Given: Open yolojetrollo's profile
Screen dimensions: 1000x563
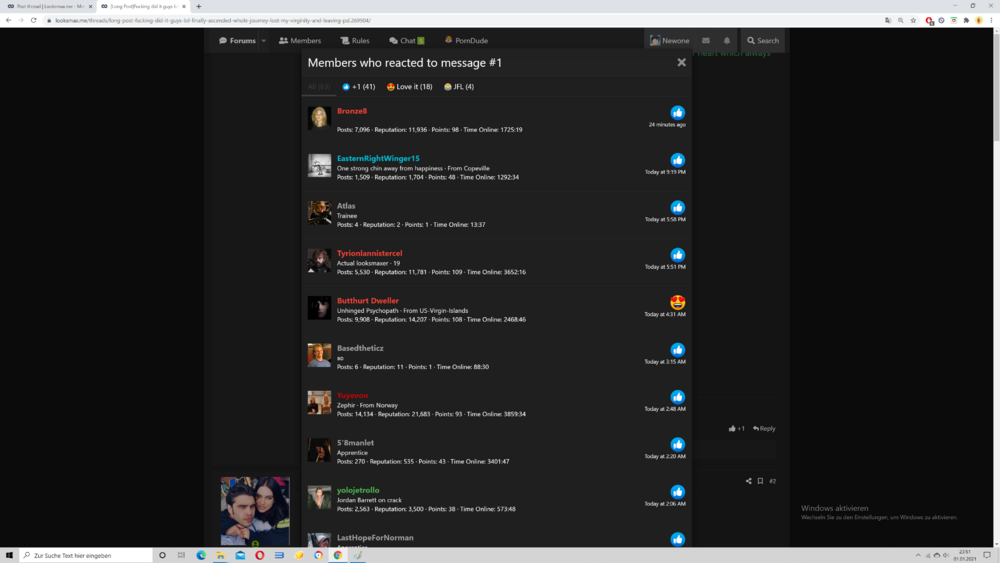Looking at the screenshot, I should click(x=358, y=490).
